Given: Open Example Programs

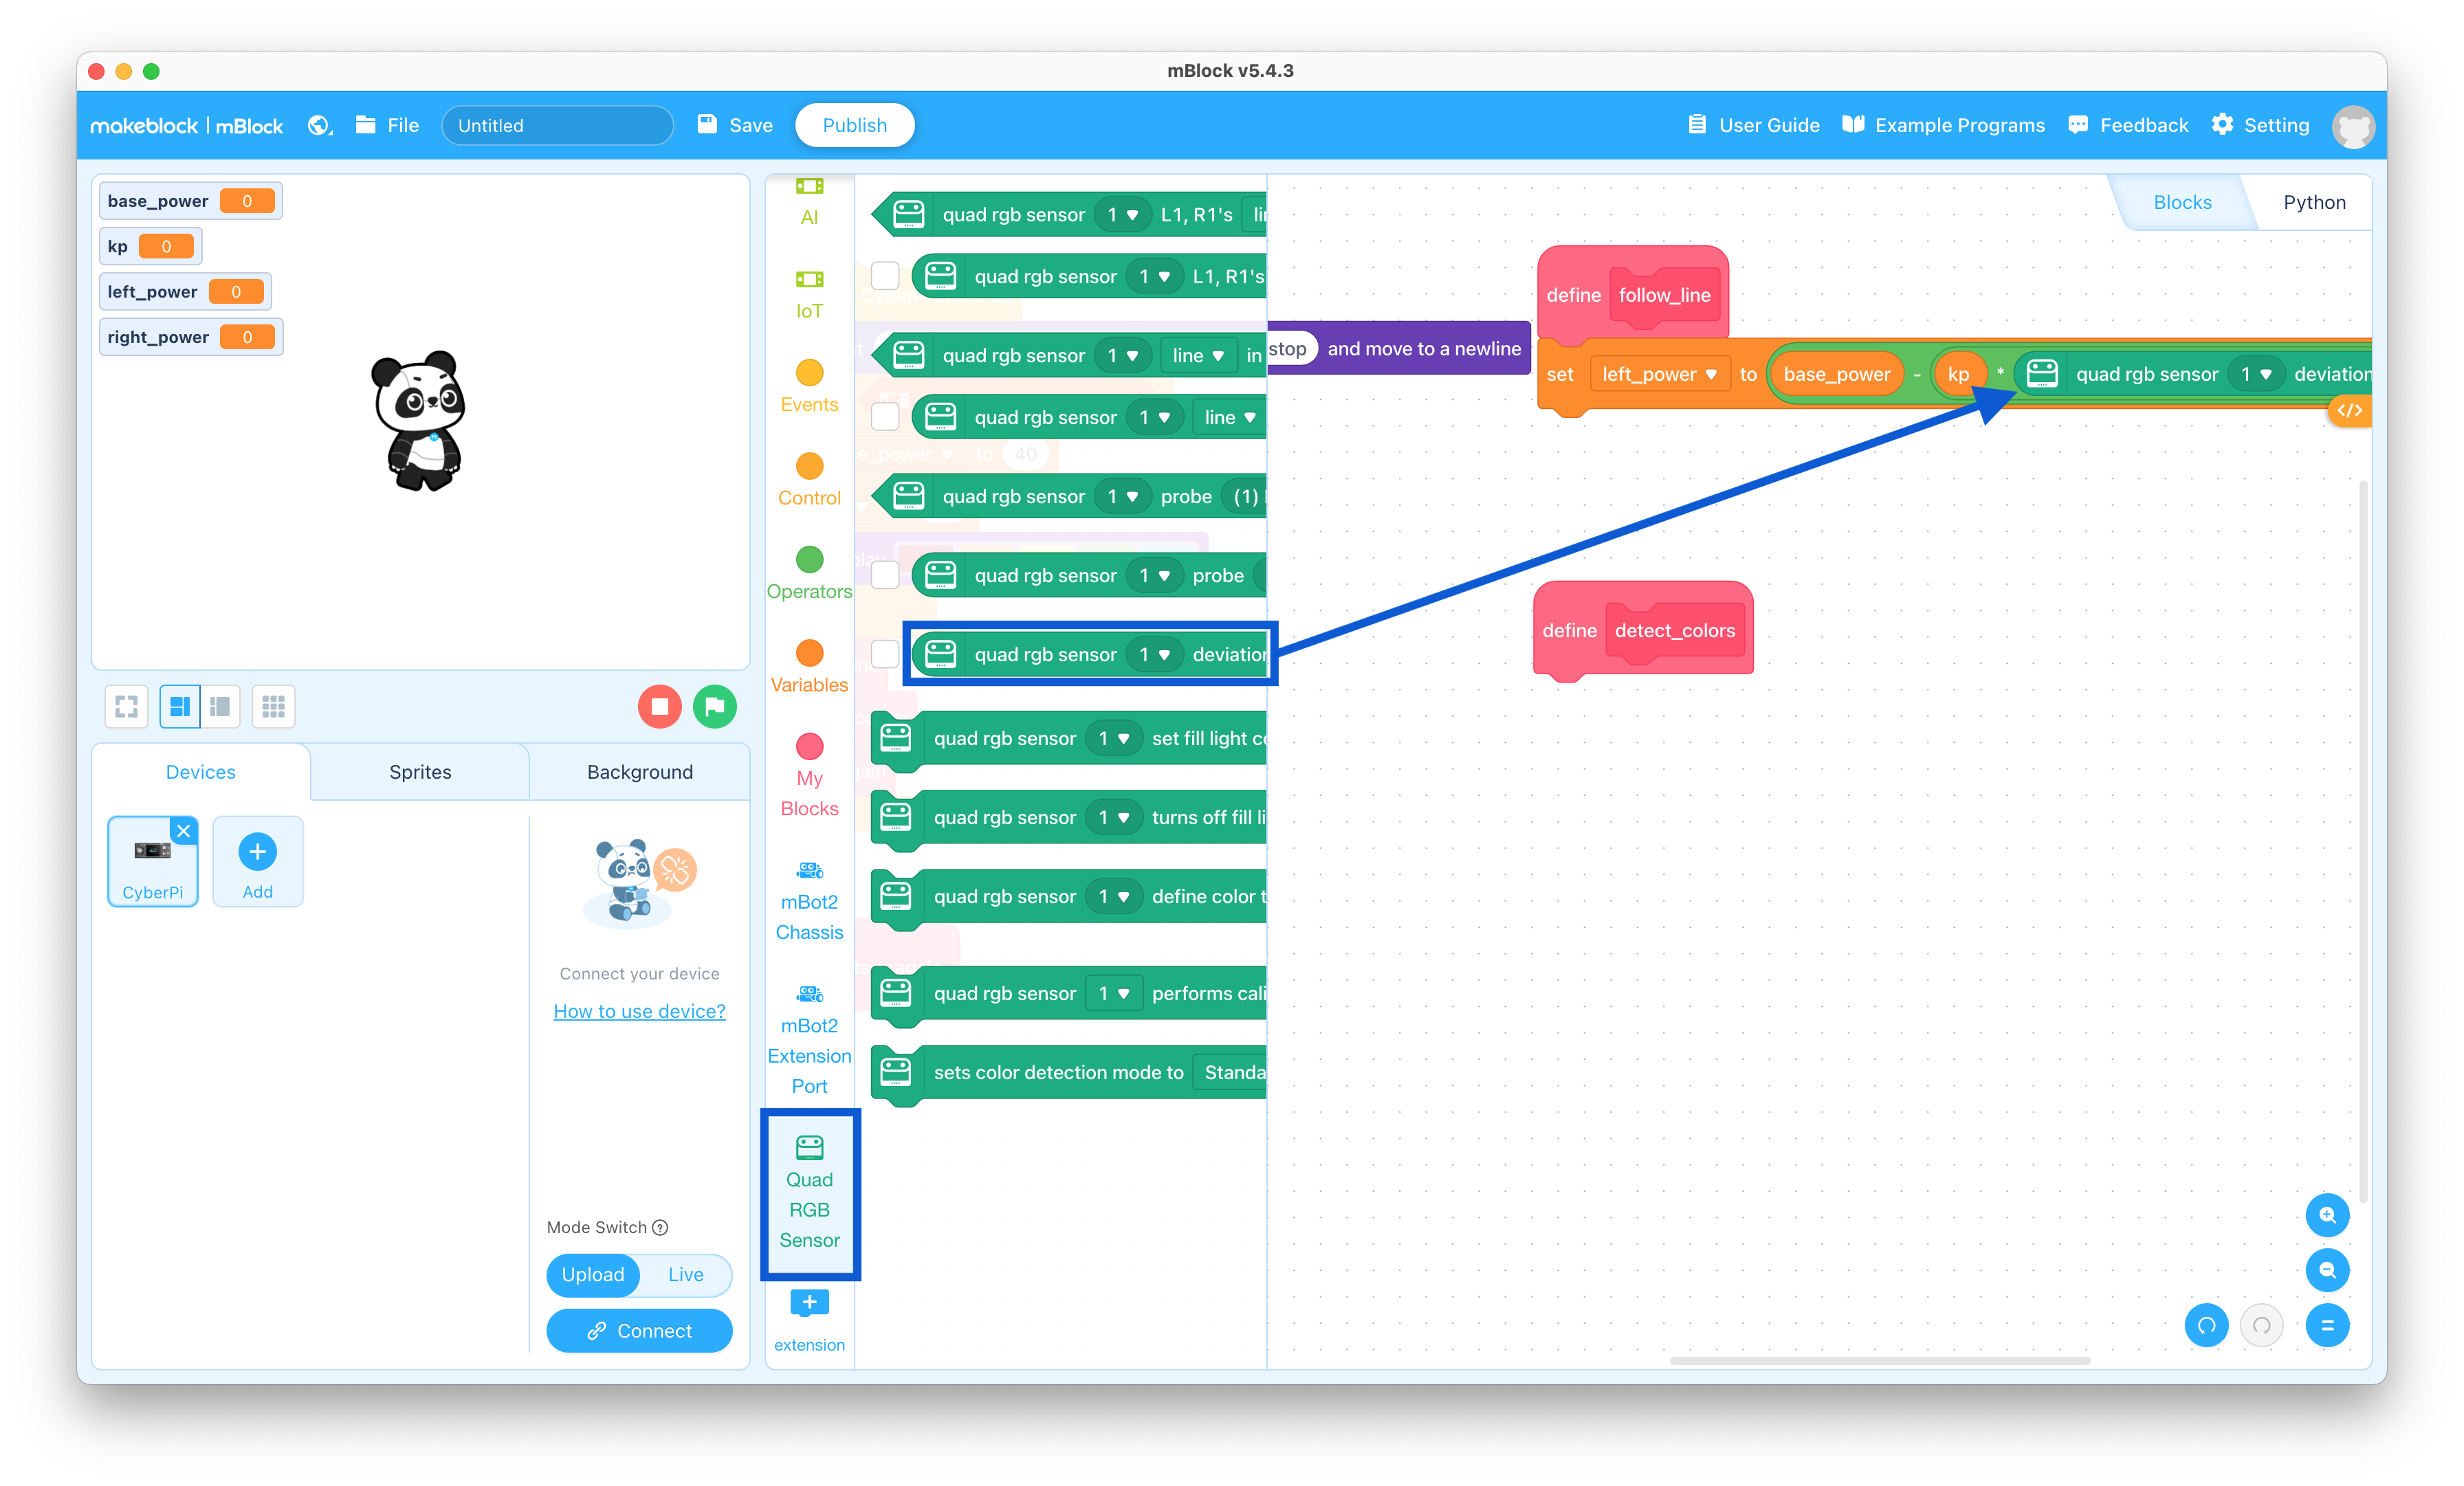Looking at the screenshot, I should click(x=1943, y=125).
